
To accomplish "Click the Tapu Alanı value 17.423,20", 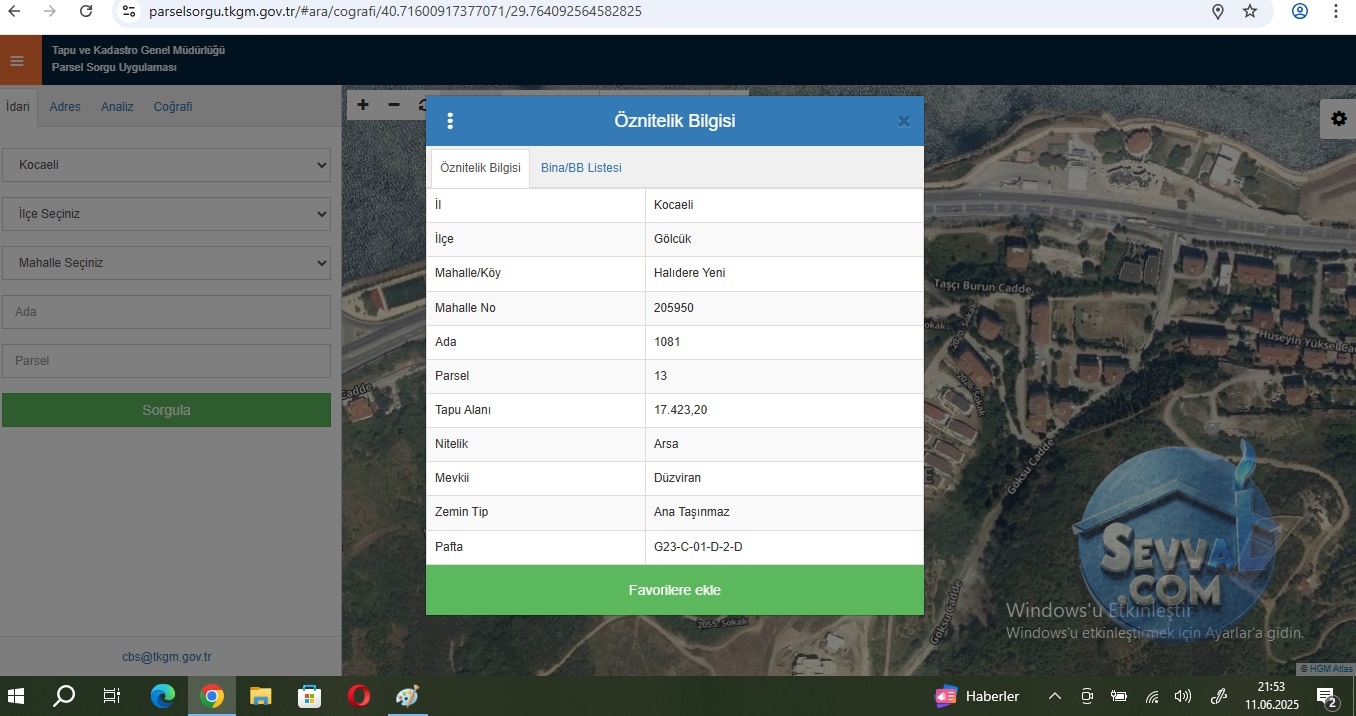I will (x=680, y=410).
